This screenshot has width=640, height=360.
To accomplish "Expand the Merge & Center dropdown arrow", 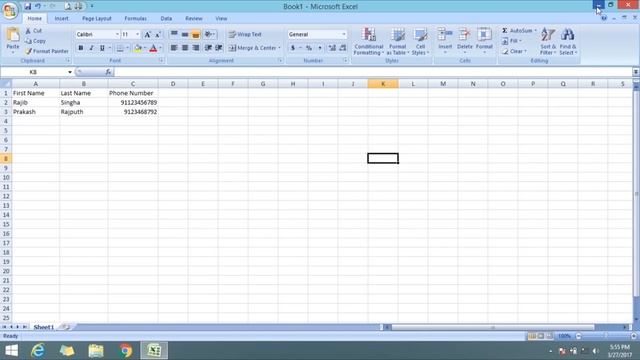I will 280,48.
